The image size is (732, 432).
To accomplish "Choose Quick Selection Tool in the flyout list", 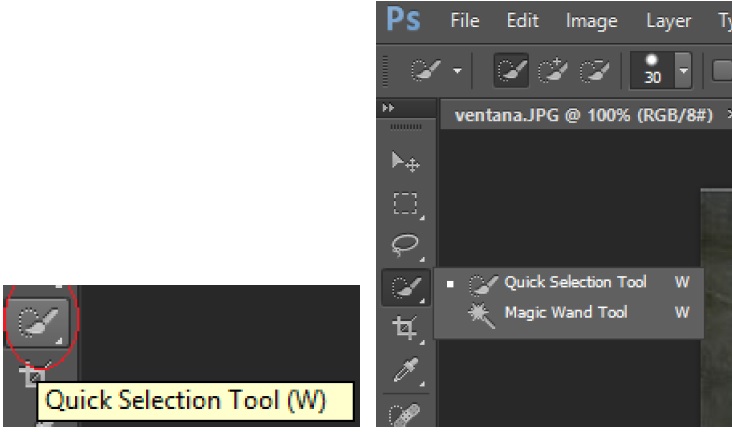I will coord(574,283).
